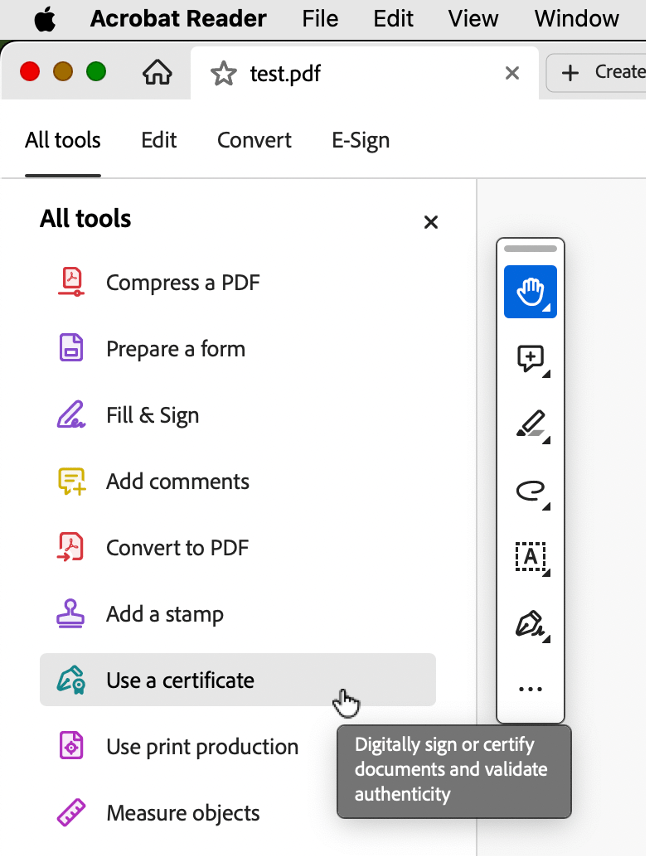Open Fill & Sign label

[152, 415]
